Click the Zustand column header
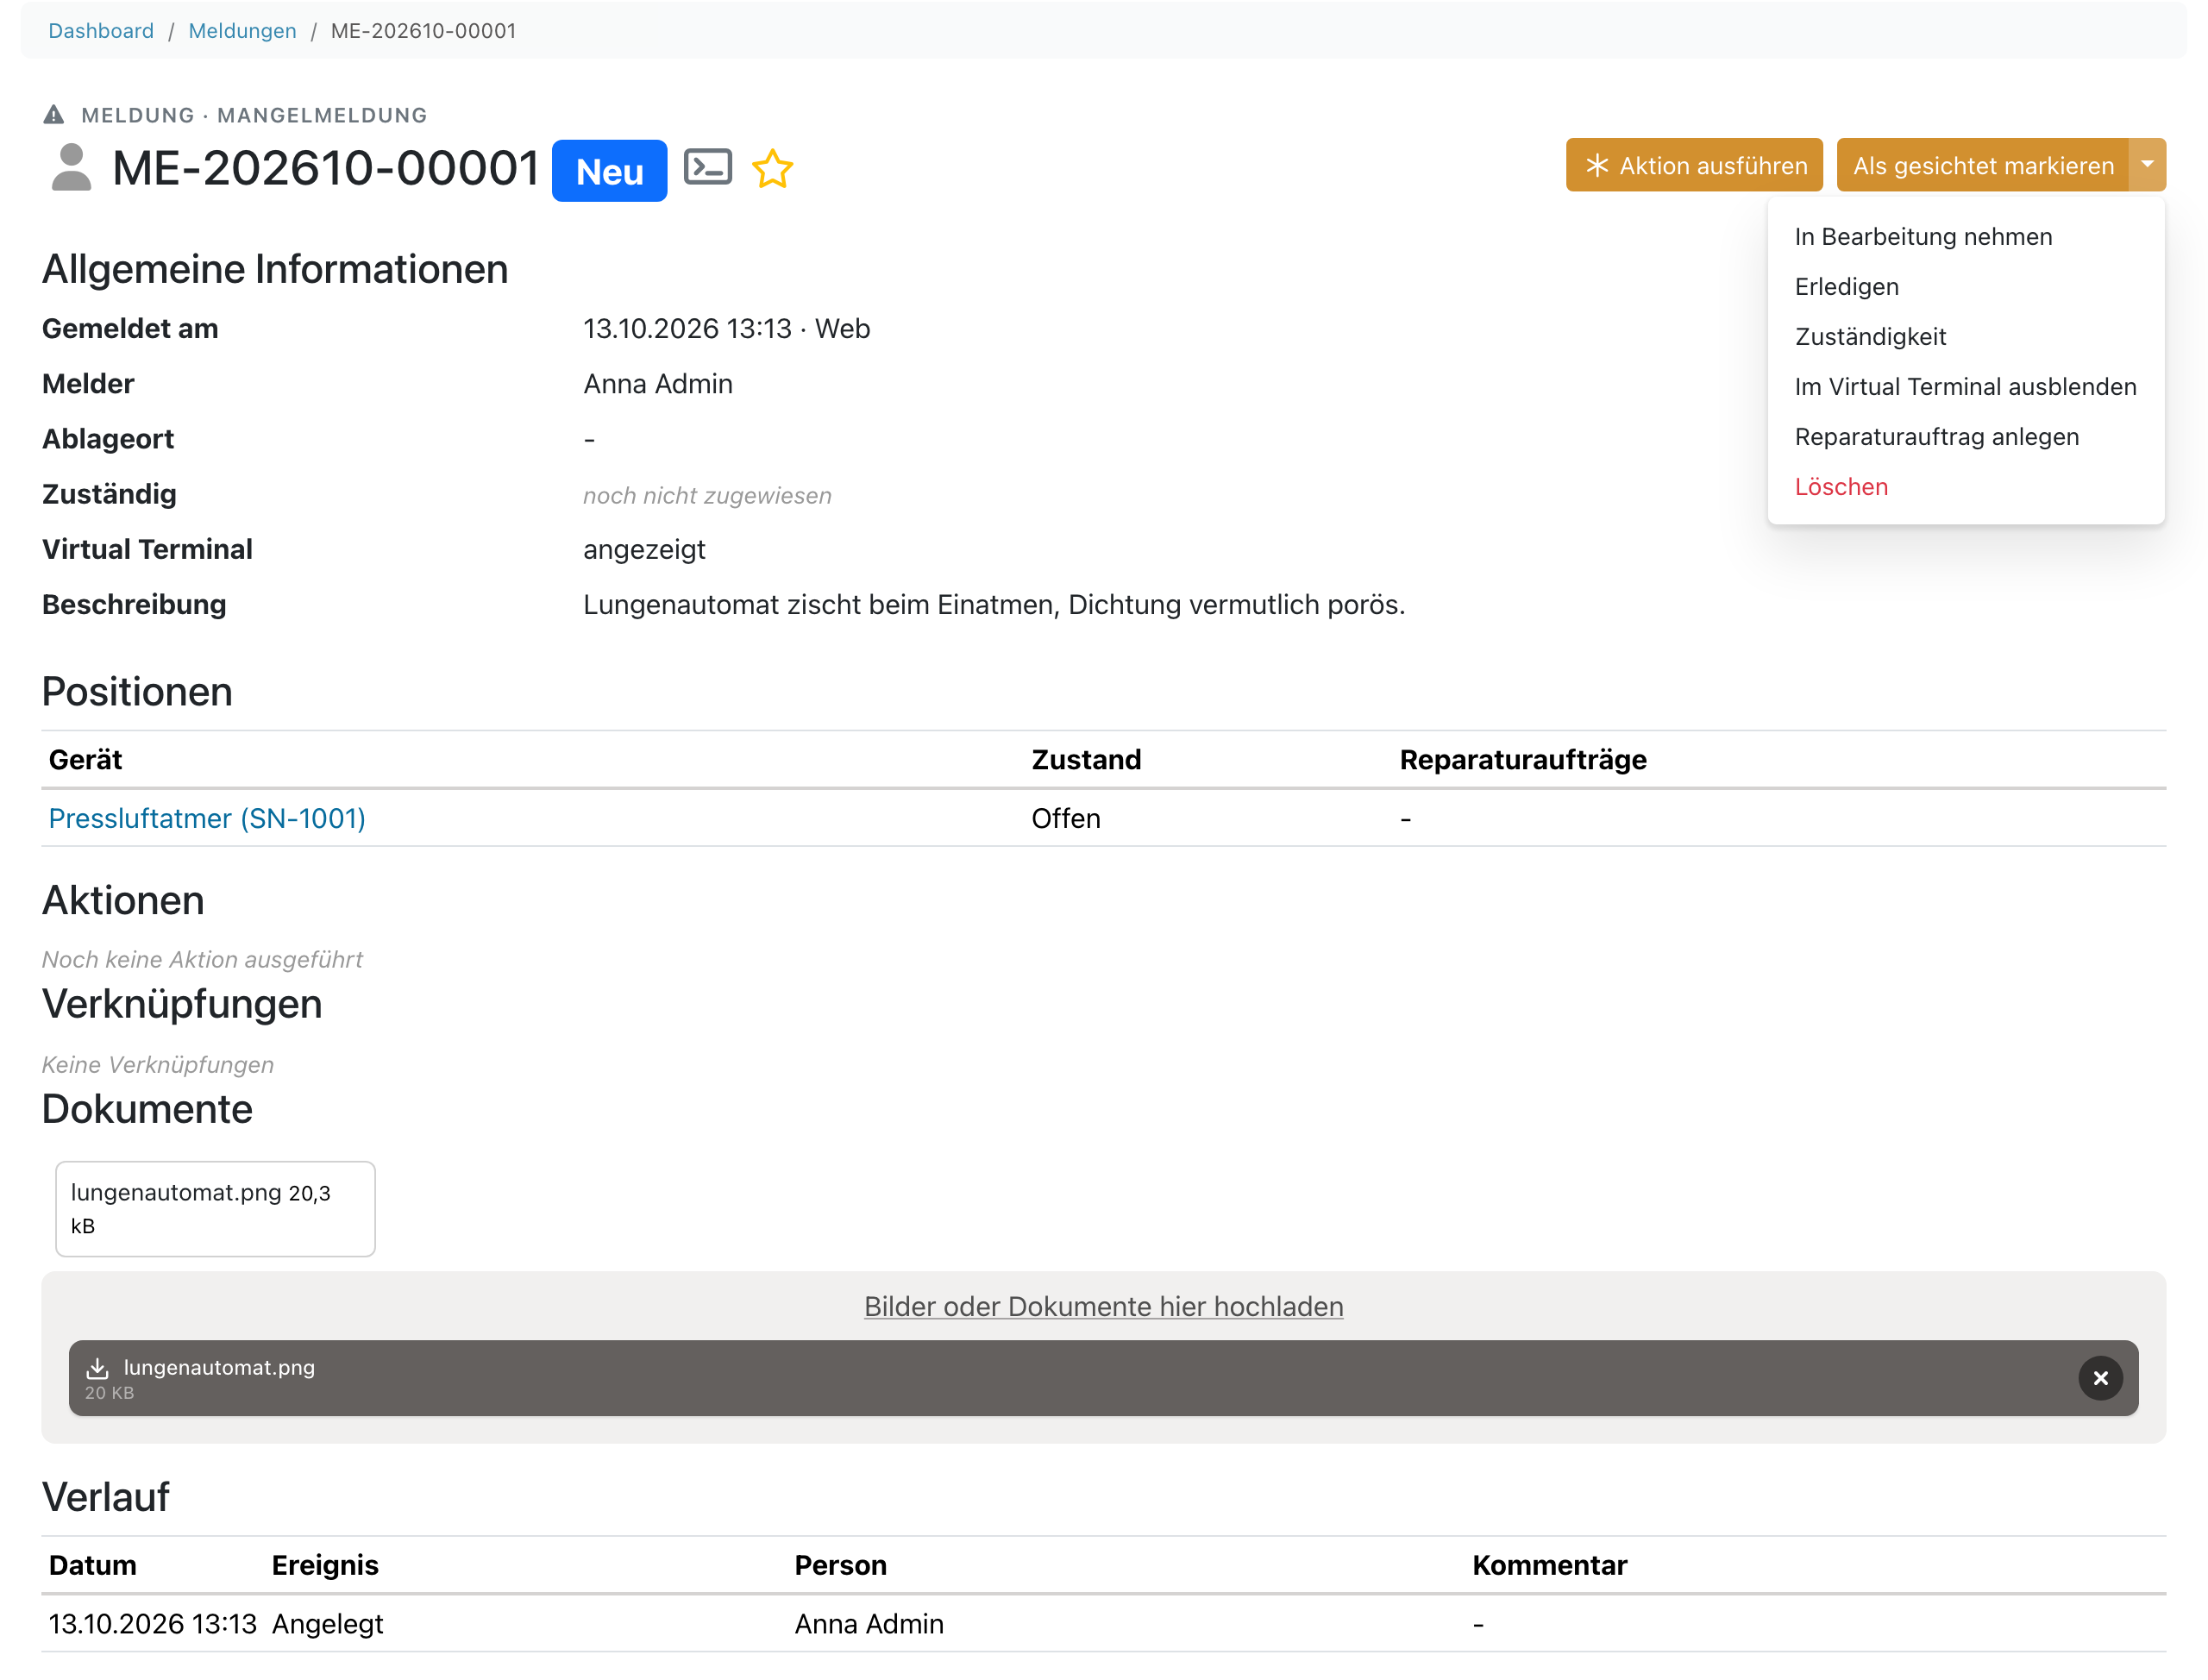2208x1680 pixels. [1086, 760]
